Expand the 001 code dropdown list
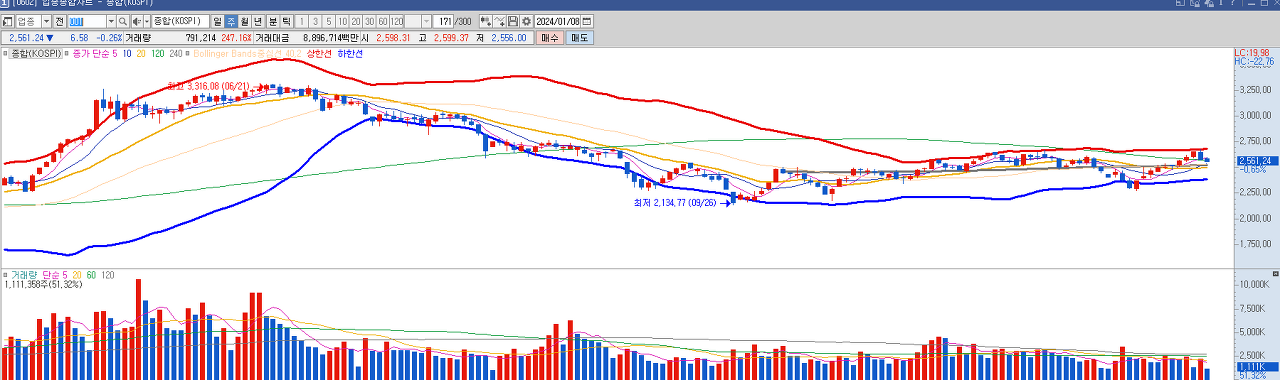 pyautogui.click(x=111, y=21)
